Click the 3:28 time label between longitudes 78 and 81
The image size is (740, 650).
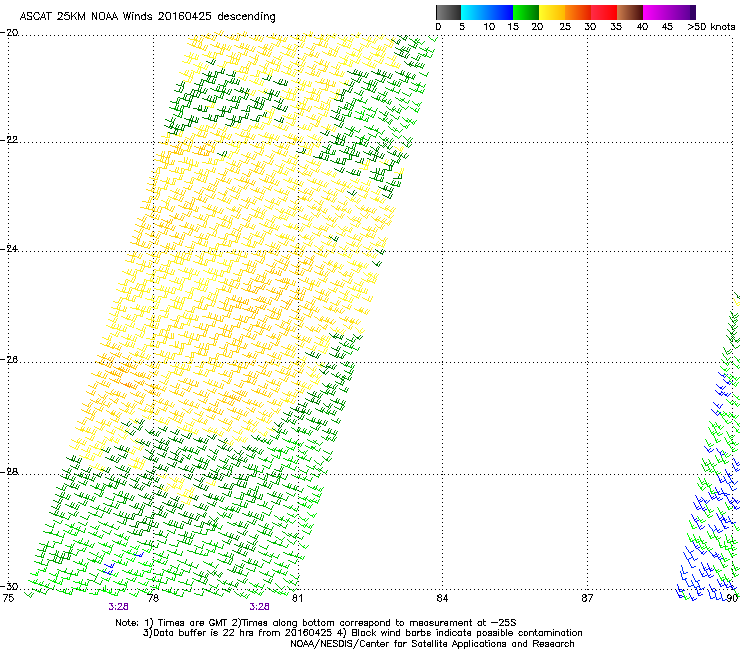tap(260, 607)
